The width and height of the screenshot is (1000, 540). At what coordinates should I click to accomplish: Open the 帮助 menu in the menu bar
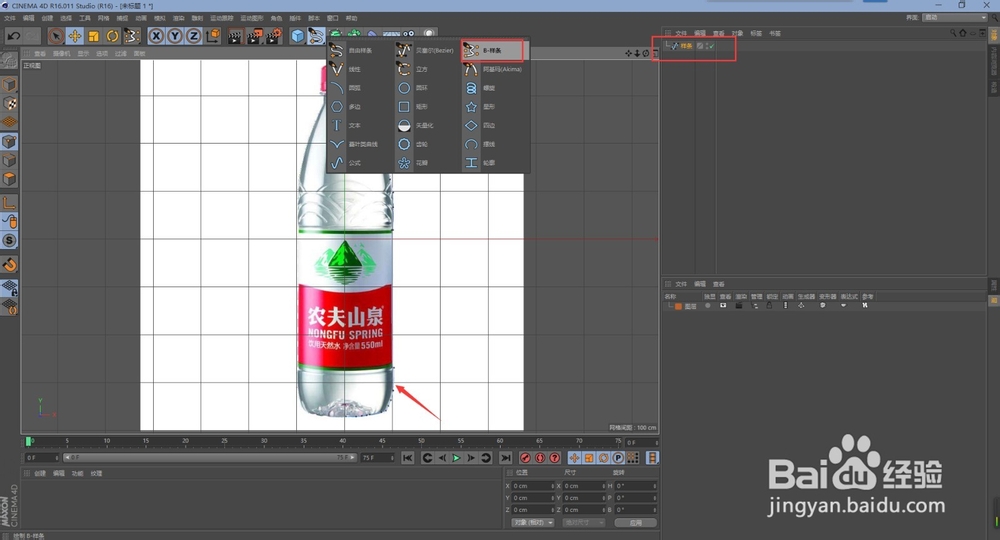point(351,18)
